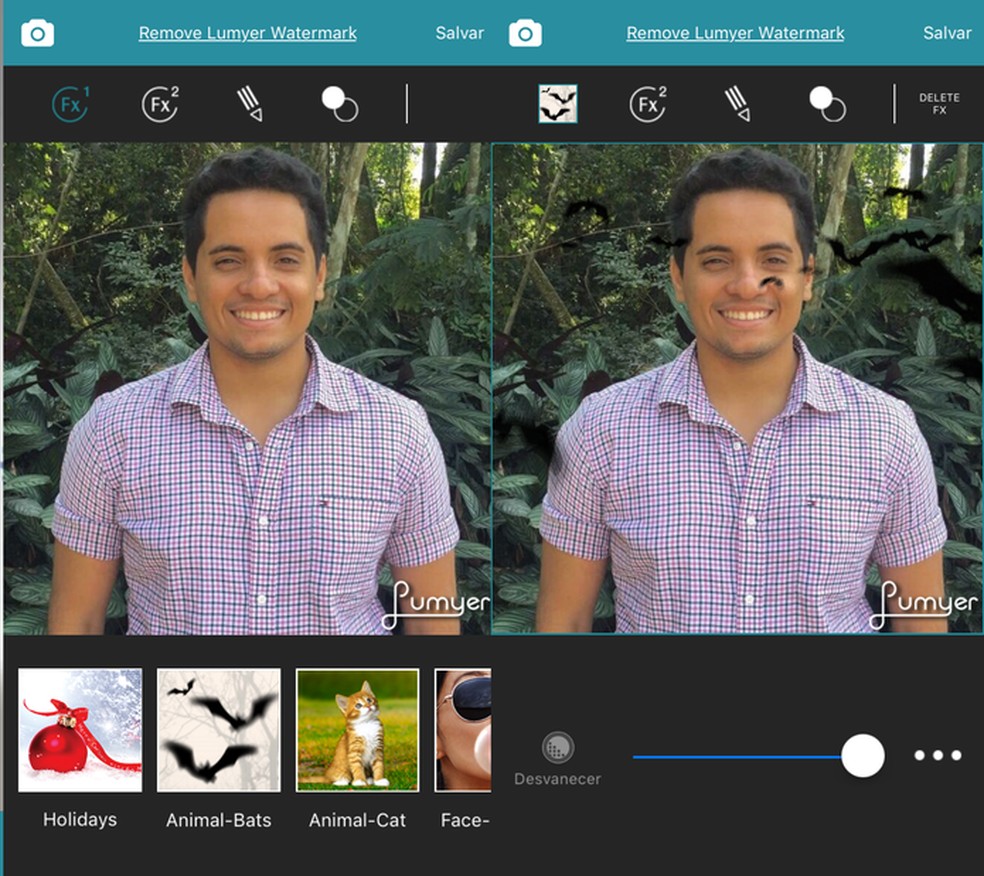
Task: Select the Fx2 effect slot on right screen
Action: 648,104
